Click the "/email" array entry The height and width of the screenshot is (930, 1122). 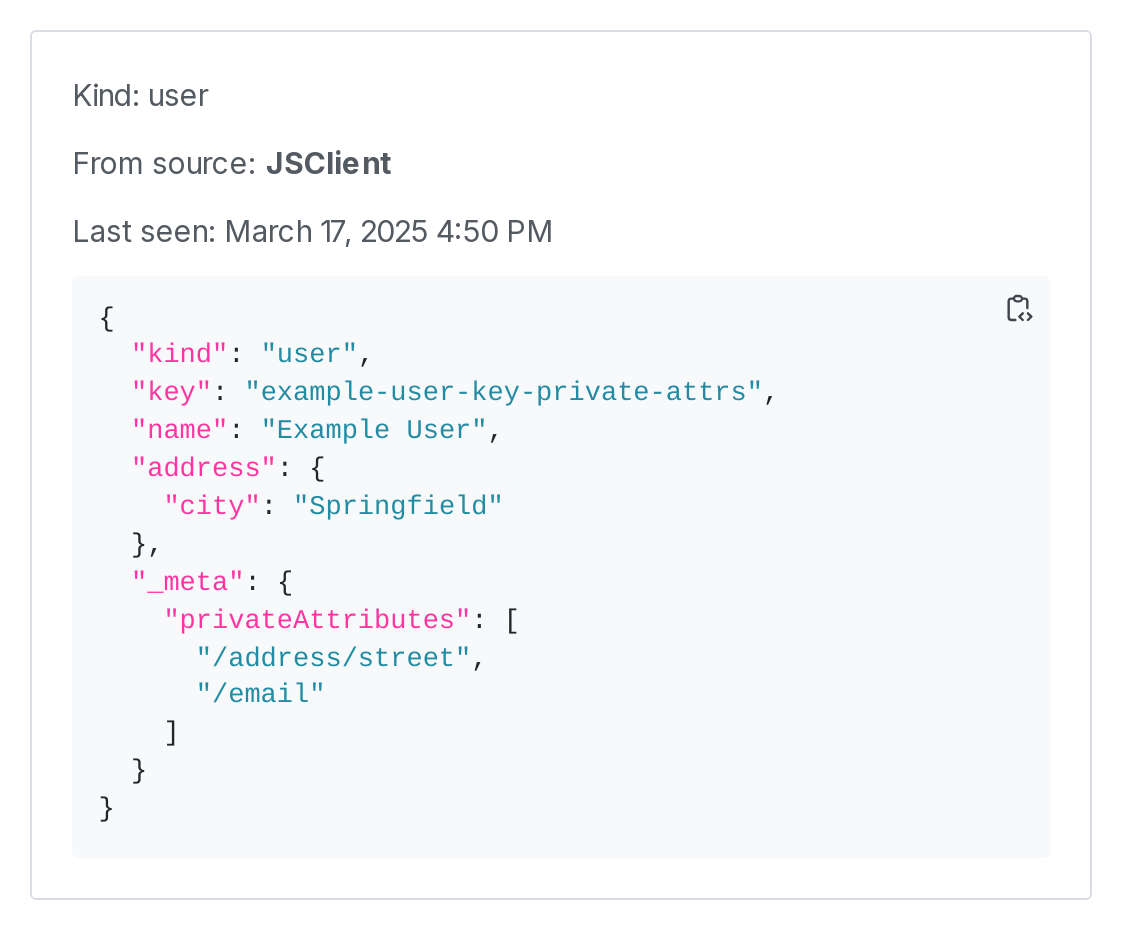coord(261,693)
